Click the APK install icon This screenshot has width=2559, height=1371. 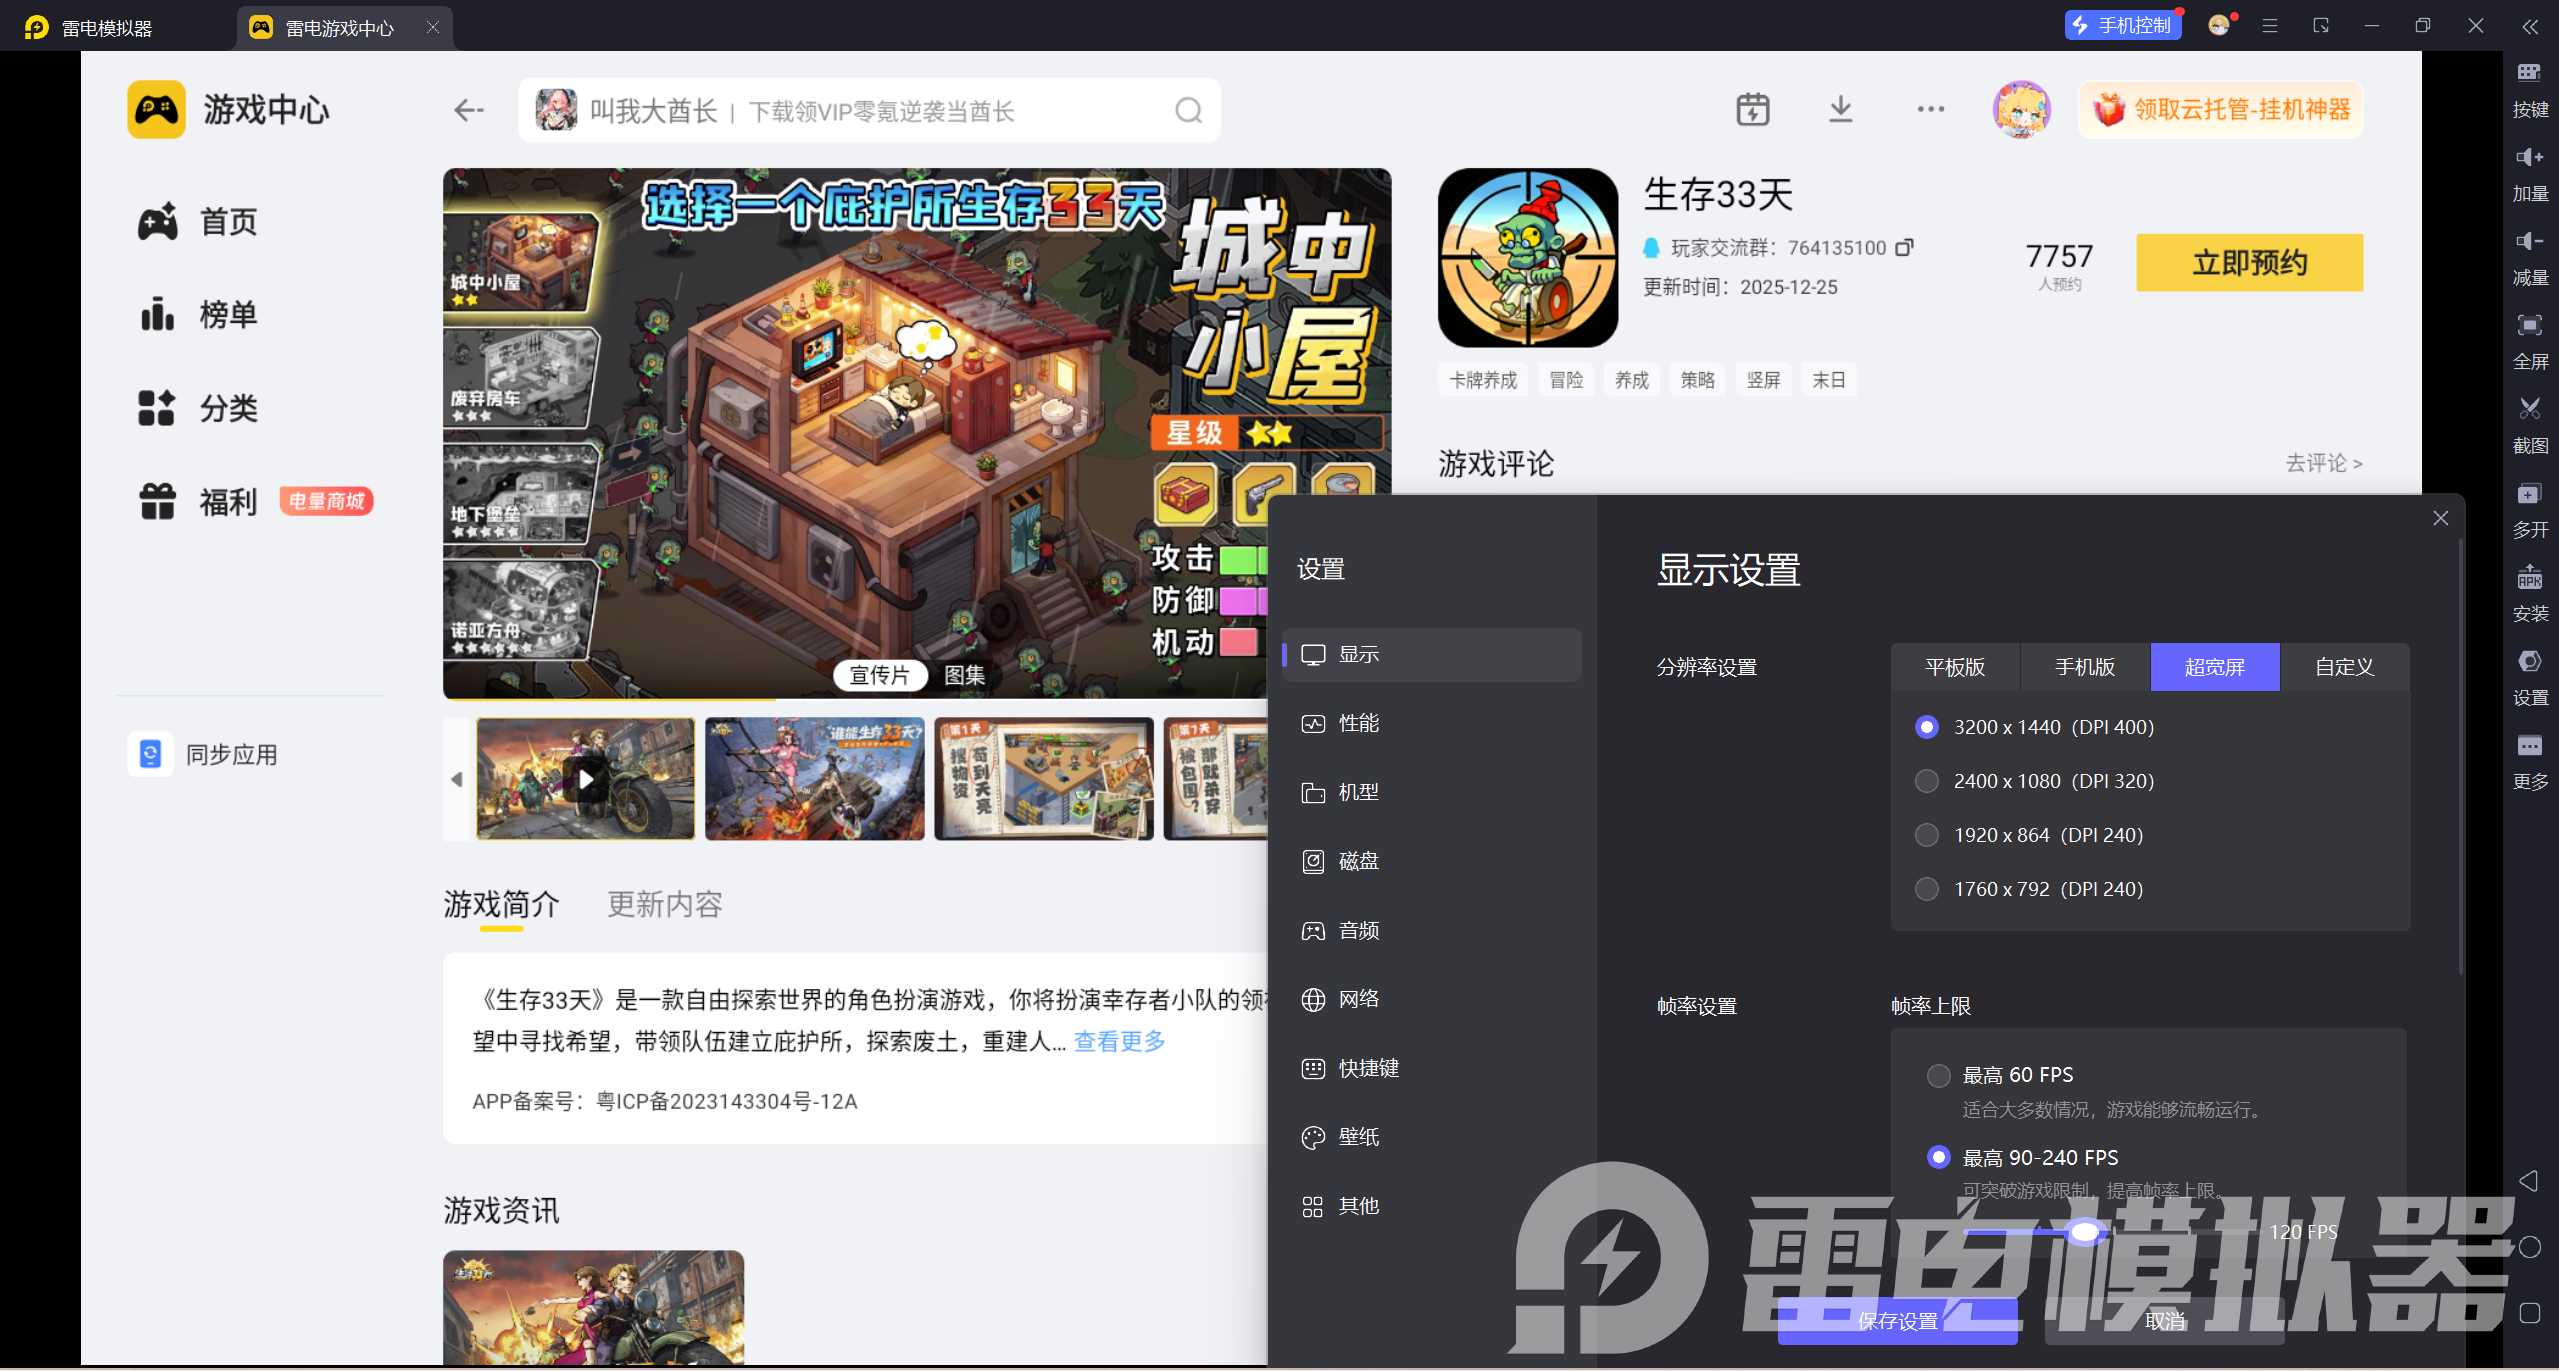(2529, 578)
